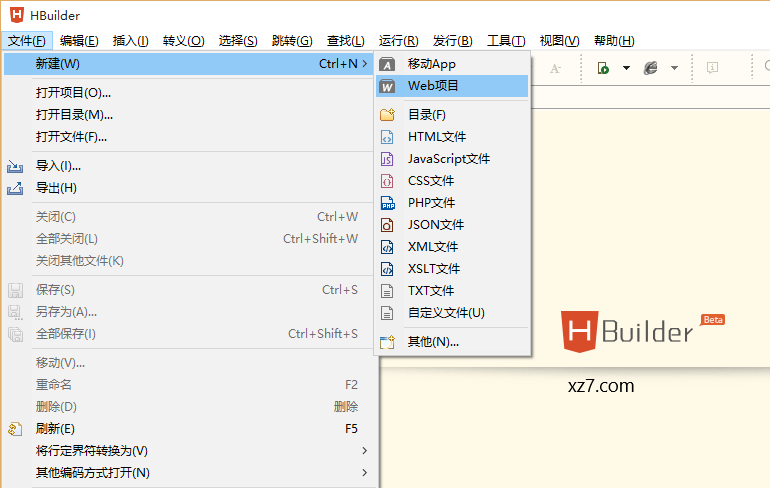Image resolution: width=770 pixels, height=488 pixels.
Task: Select 移动App in new submenu
Action: point(452,64)
